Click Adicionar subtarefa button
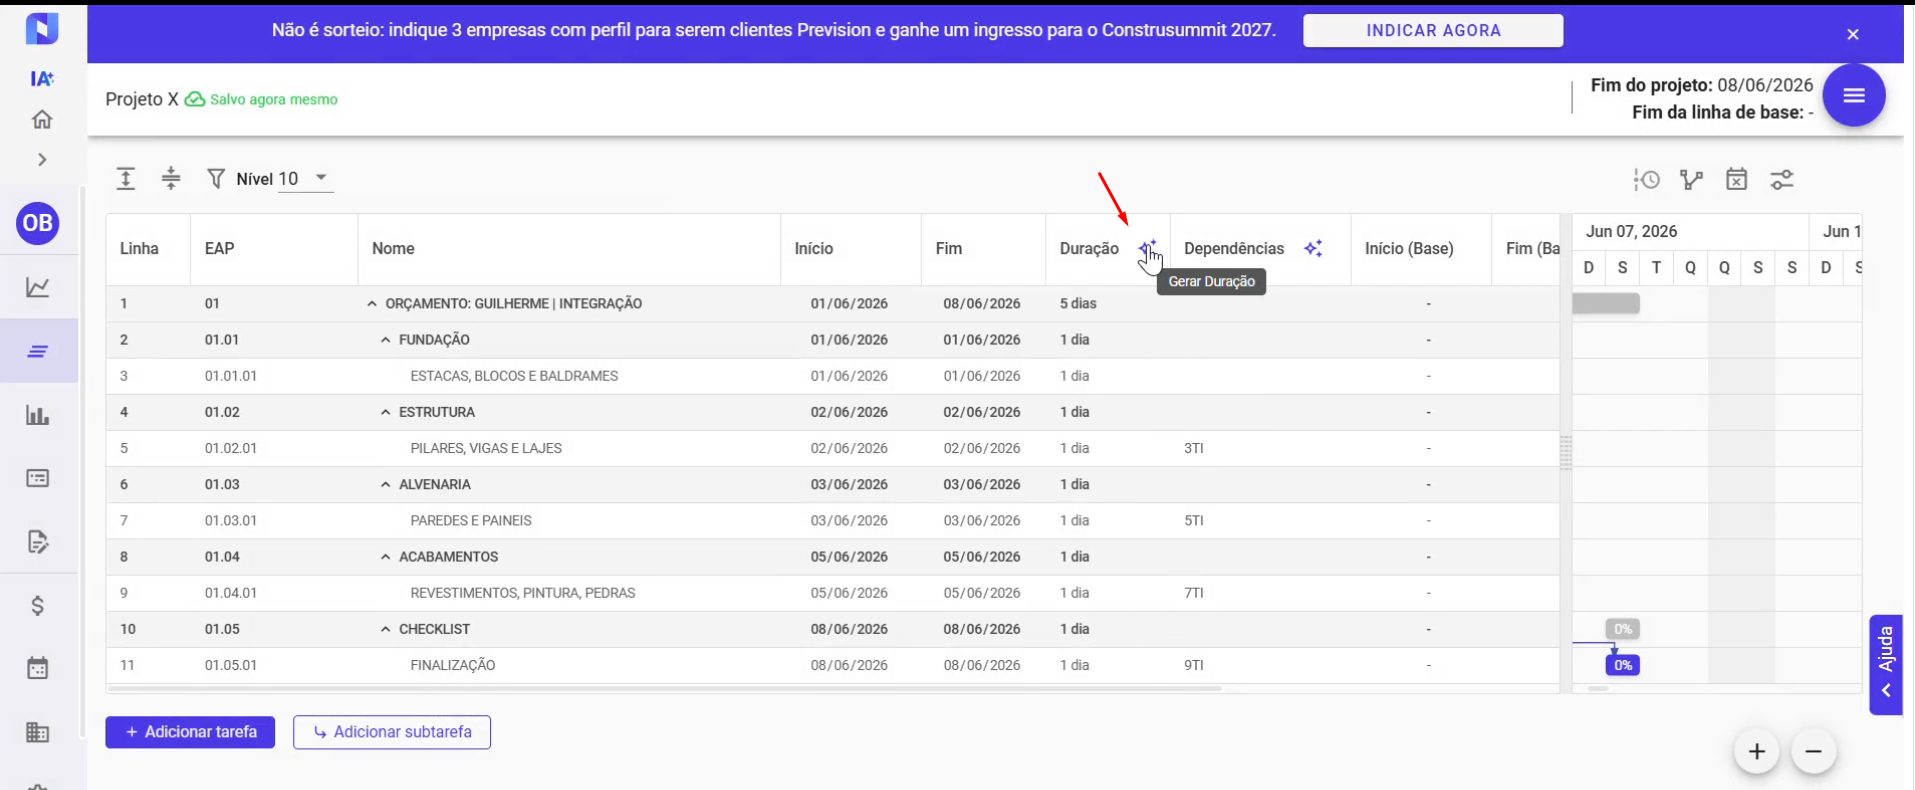1915x790 pixels. coord(392,732)
